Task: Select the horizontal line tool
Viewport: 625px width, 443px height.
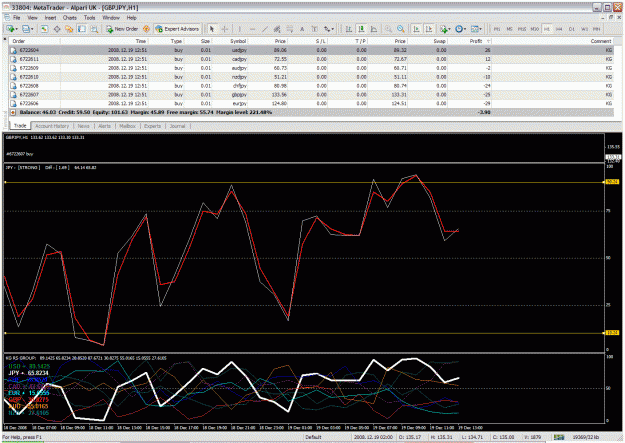Action: (252, 29)
